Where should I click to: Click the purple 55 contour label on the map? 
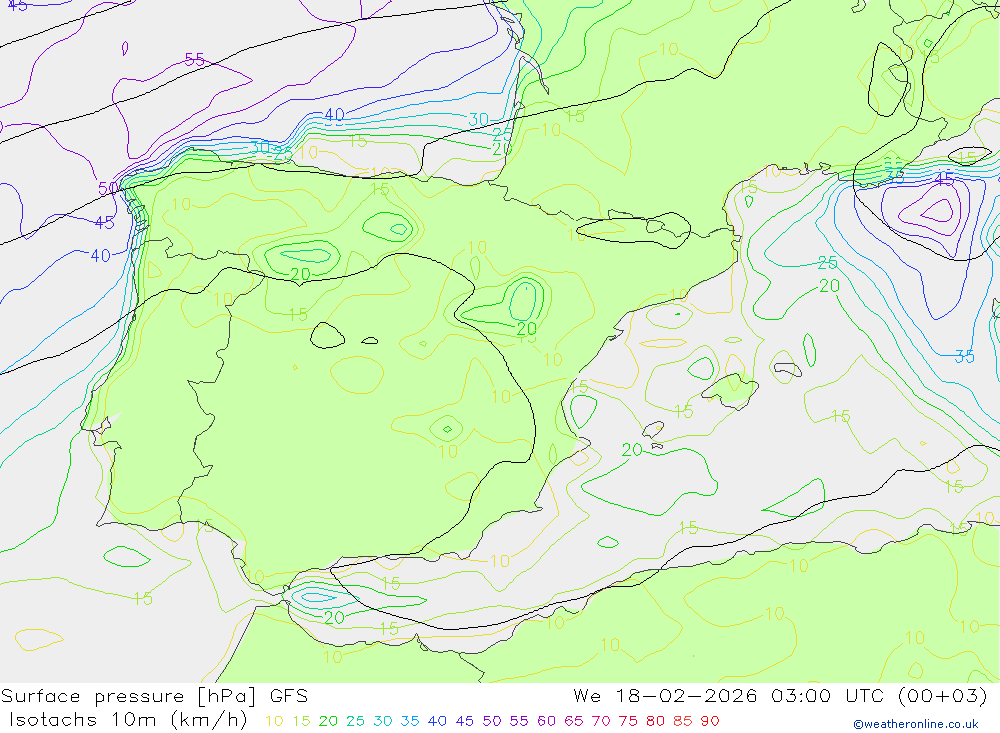tap(195, 60)
